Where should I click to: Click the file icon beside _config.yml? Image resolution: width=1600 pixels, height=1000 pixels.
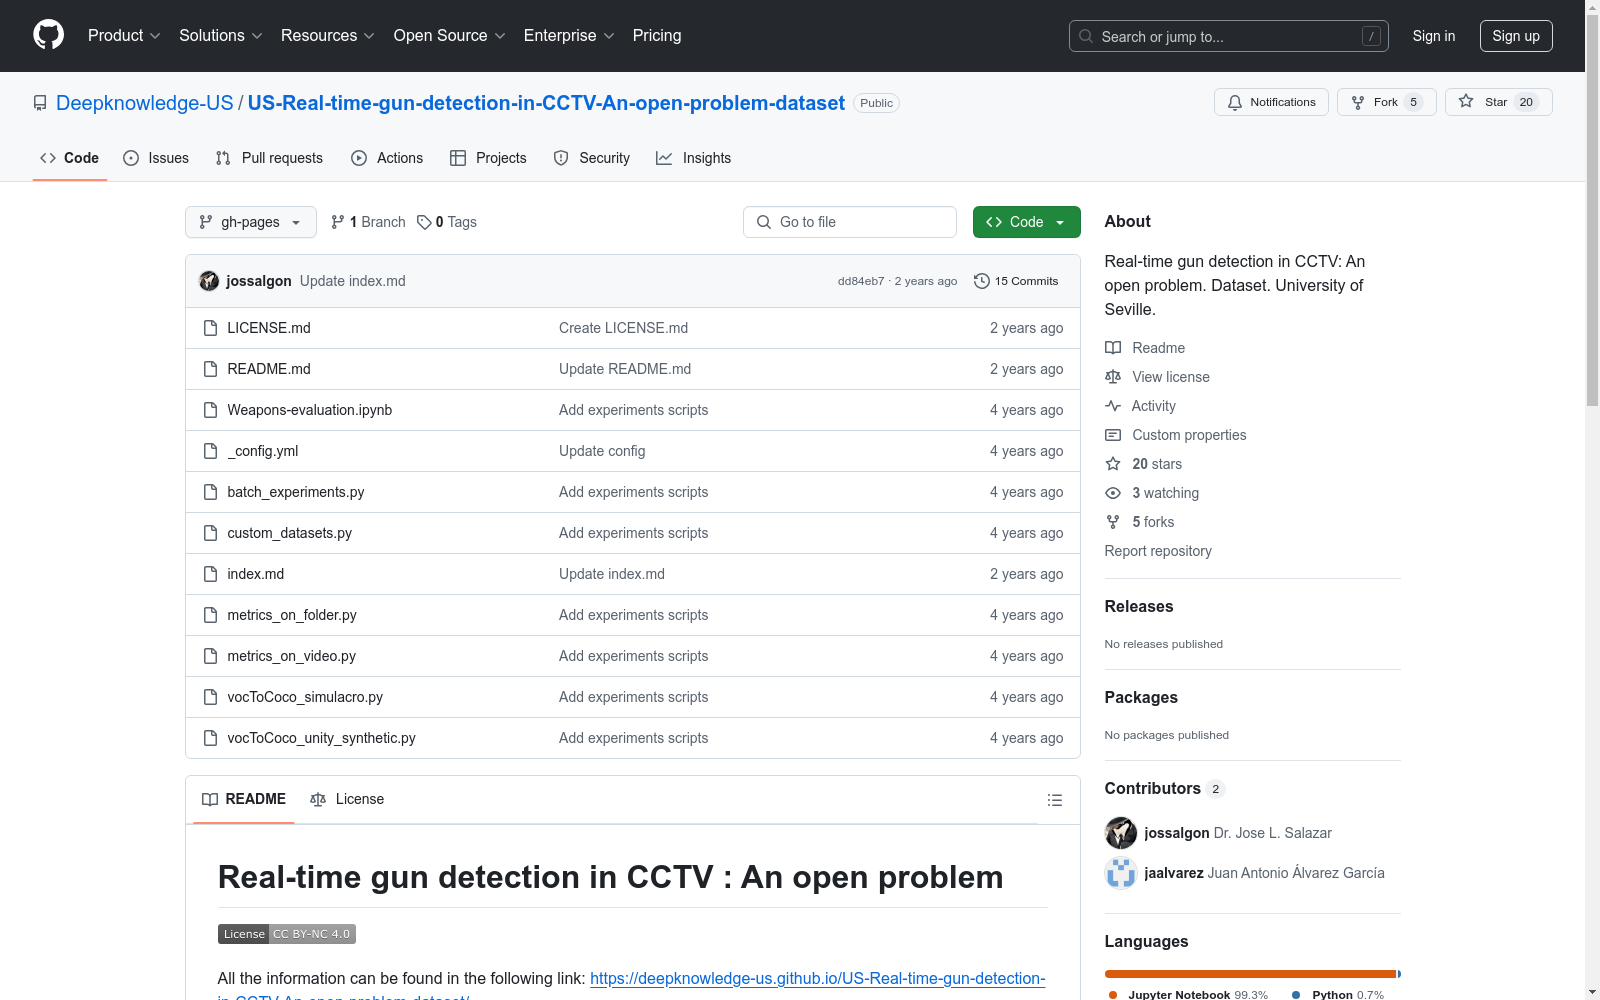click(210, 451)
